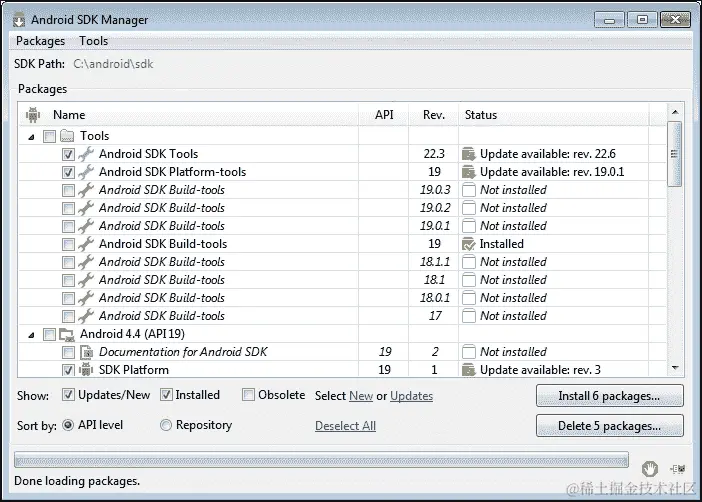This screenshot has width=702, height=502.
Task: Click the 'Update available: rev. 22.6' status text
Action: tap(548, 154)
